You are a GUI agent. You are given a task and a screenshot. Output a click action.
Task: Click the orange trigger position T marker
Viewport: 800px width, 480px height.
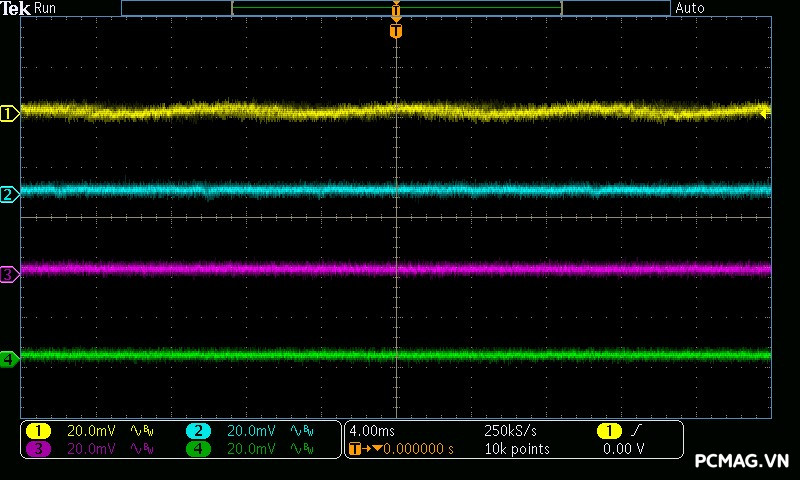396,31
